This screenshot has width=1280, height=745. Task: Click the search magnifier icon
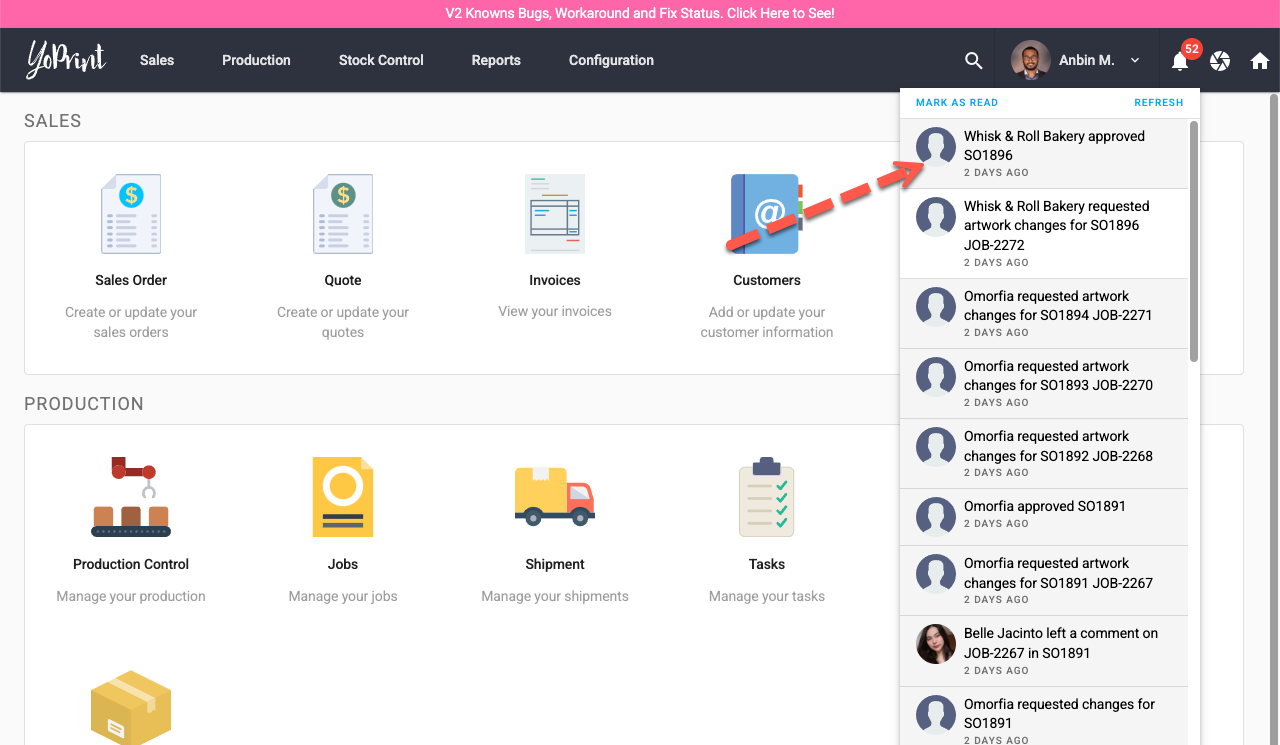point(973,61)
